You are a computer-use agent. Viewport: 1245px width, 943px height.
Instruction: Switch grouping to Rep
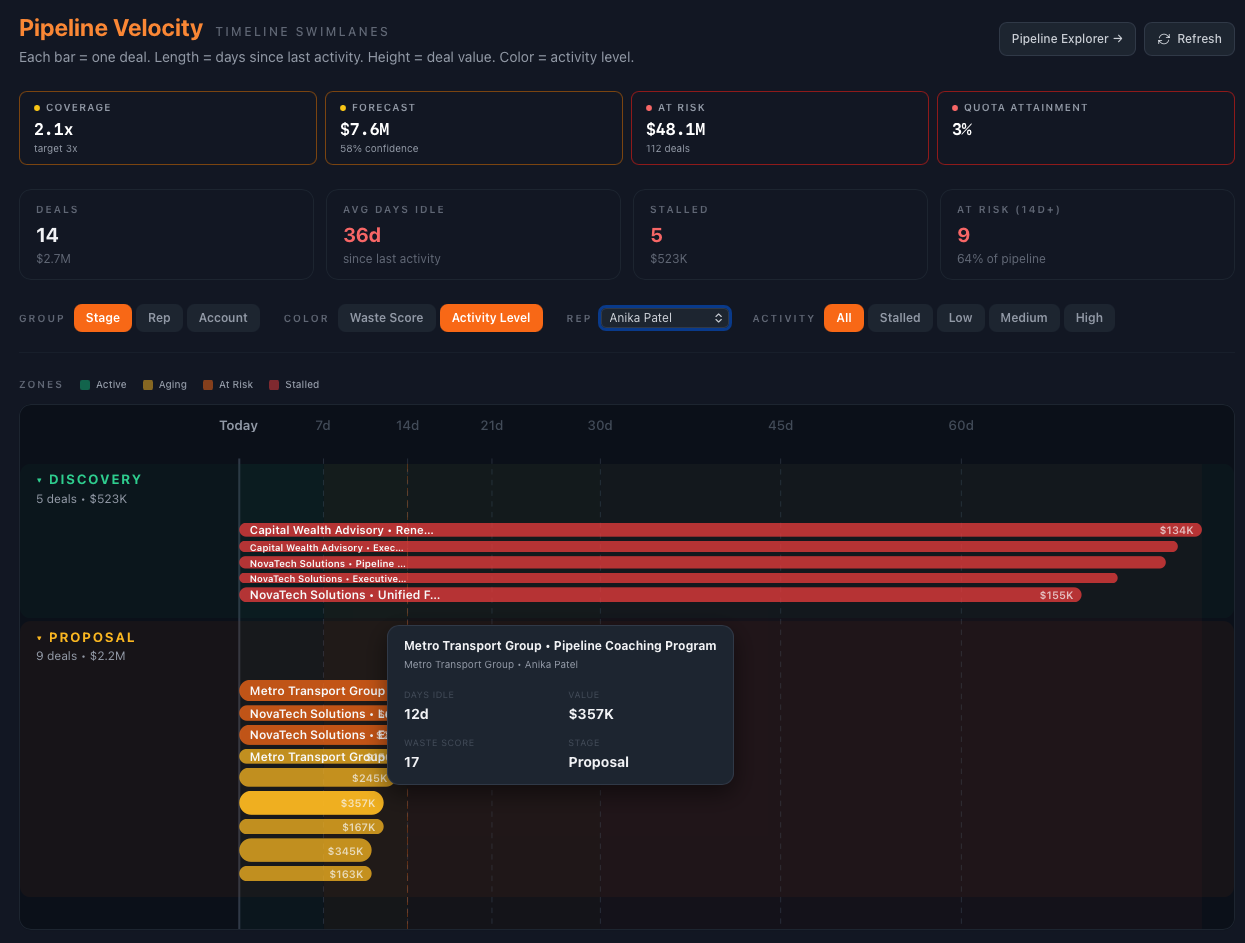pyautogui.click(x=159, y=318)
